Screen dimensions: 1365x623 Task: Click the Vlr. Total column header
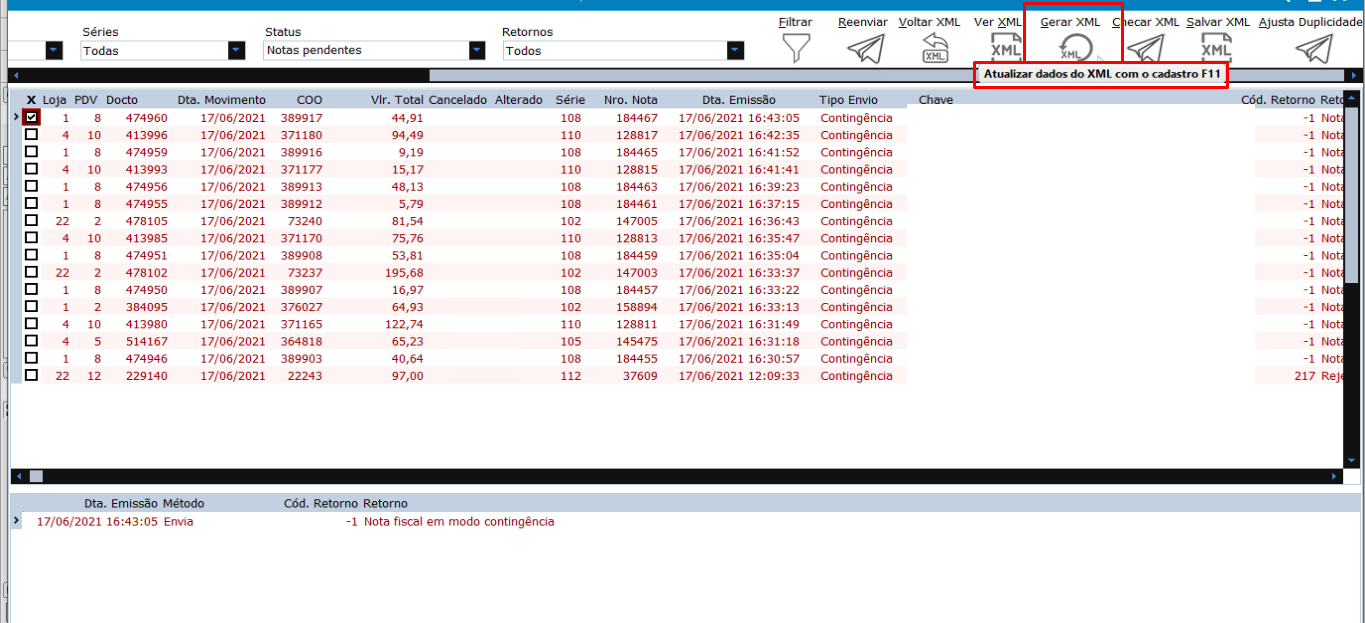[x=397, y=100]
